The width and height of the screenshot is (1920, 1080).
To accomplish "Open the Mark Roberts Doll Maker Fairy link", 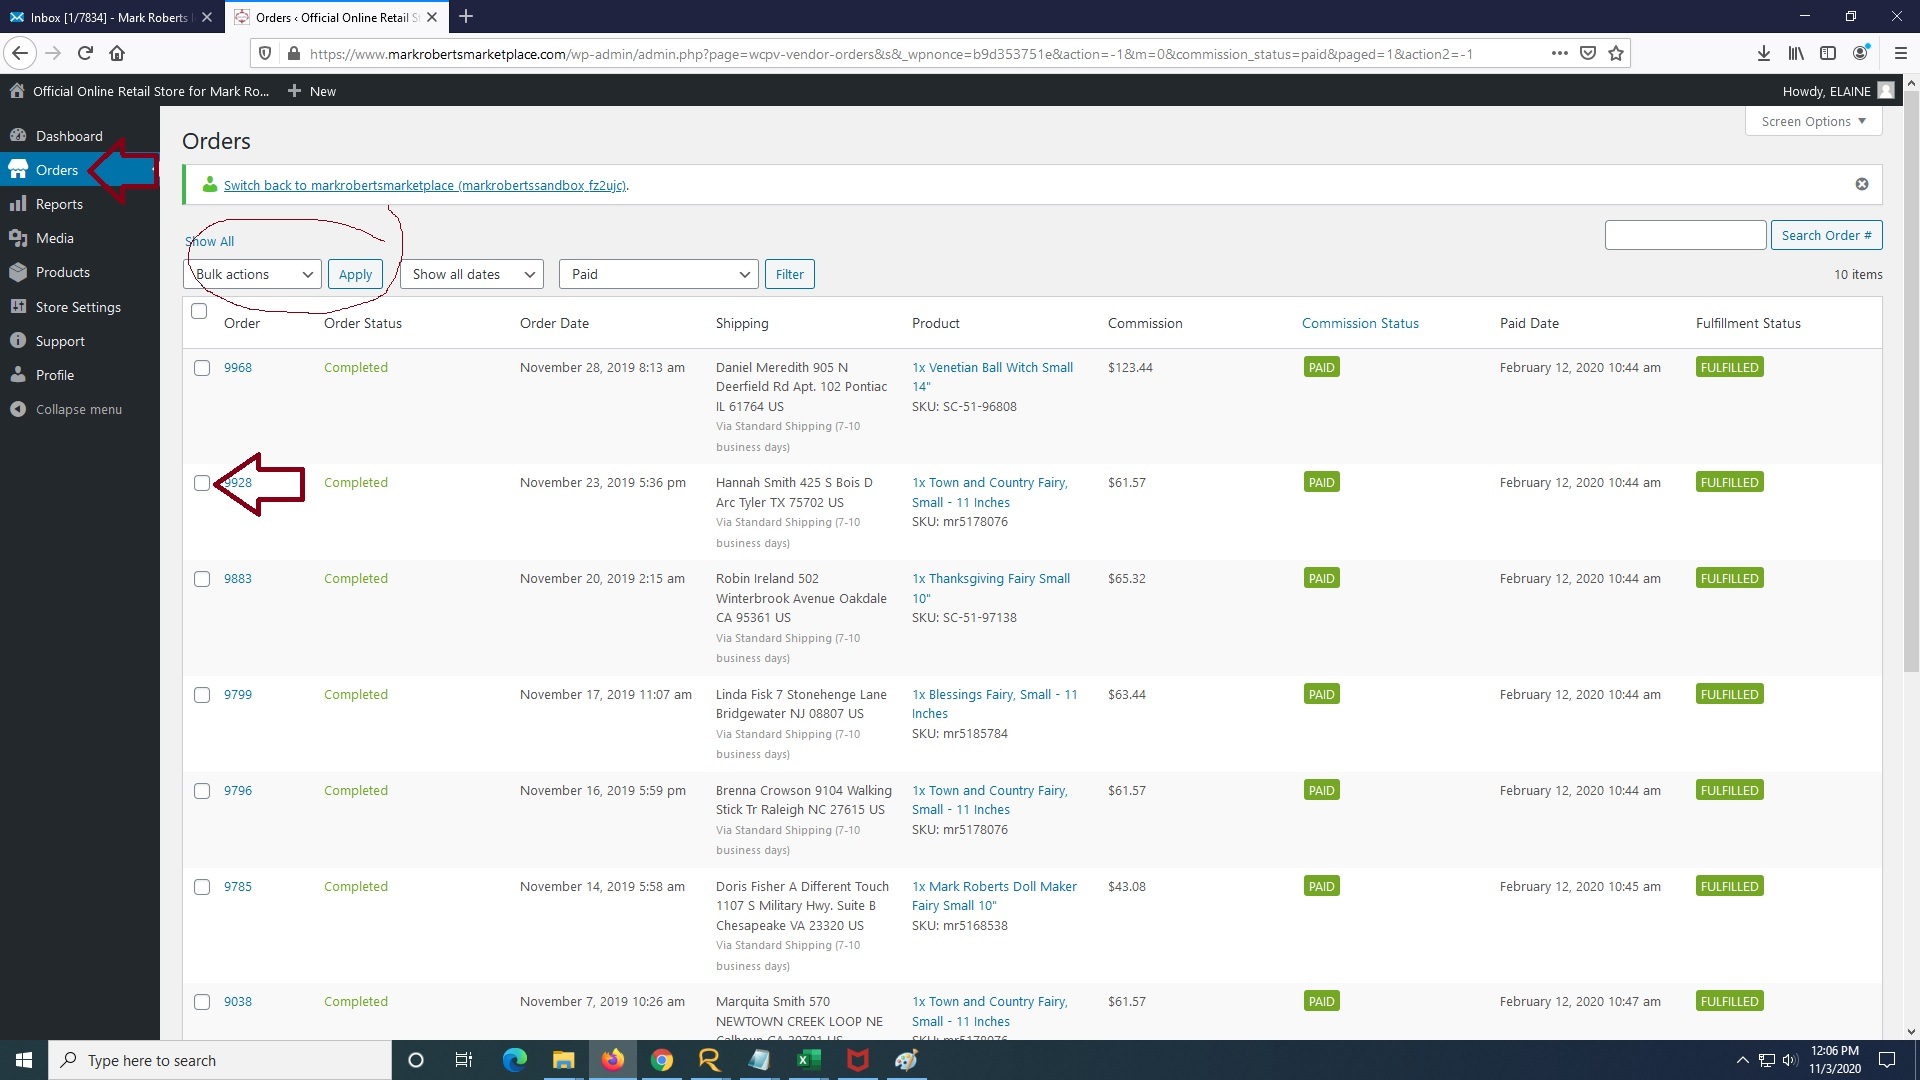I will 994,896.
